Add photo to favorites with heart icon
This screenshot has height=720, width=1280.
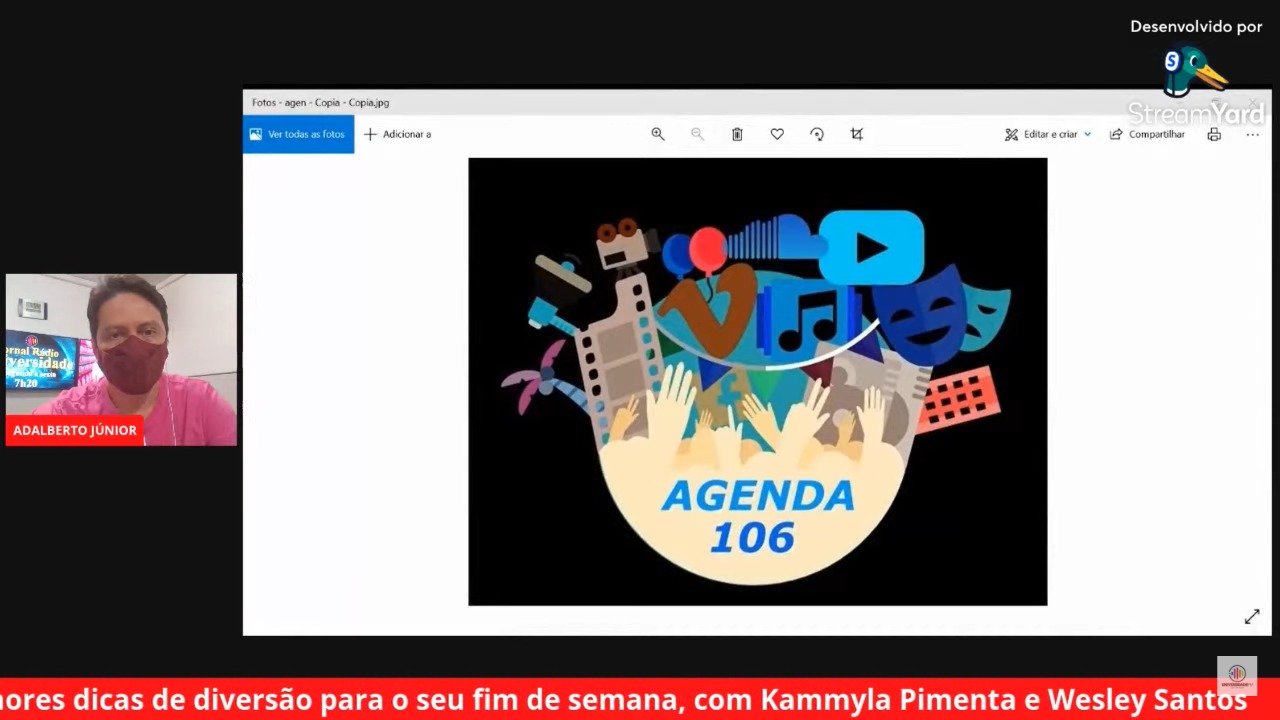(777, 134)
